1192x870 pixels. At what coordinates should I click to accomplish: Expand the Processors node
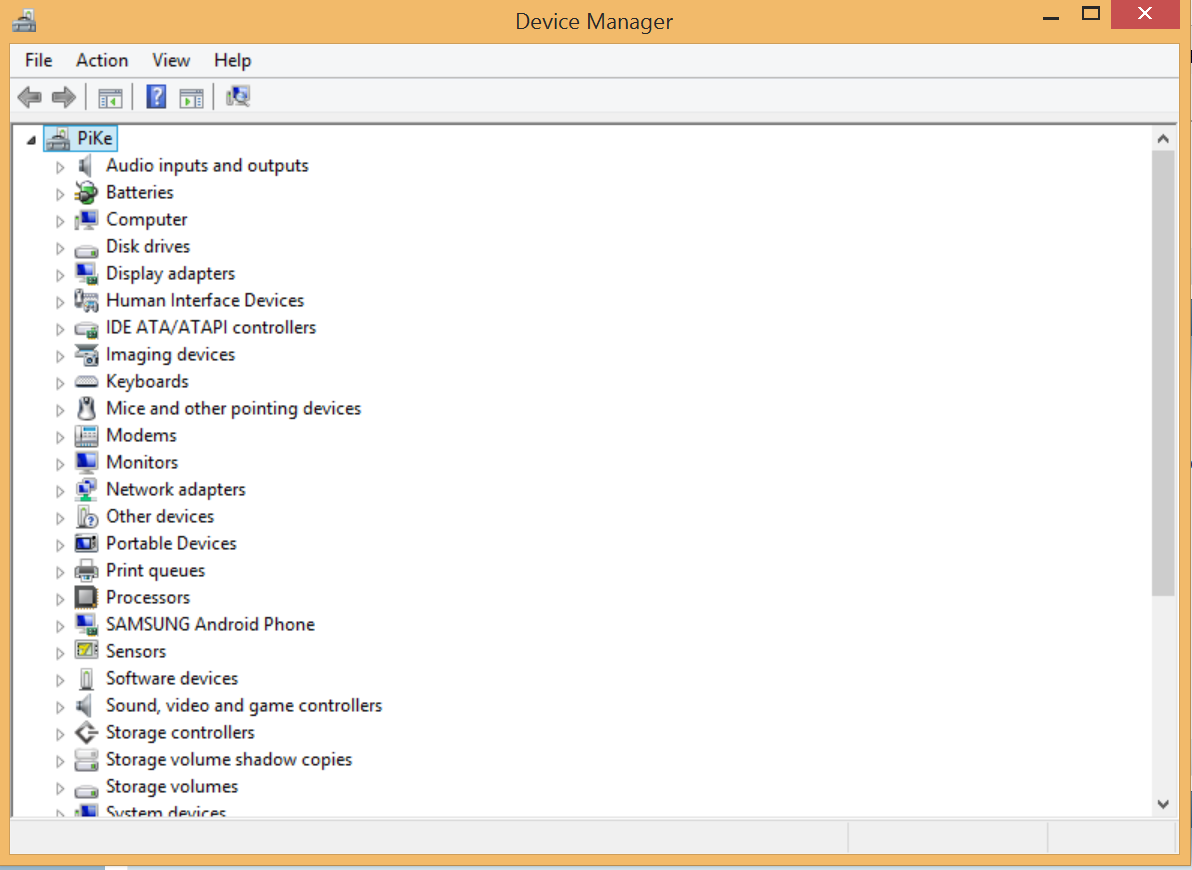pos(60,599)
